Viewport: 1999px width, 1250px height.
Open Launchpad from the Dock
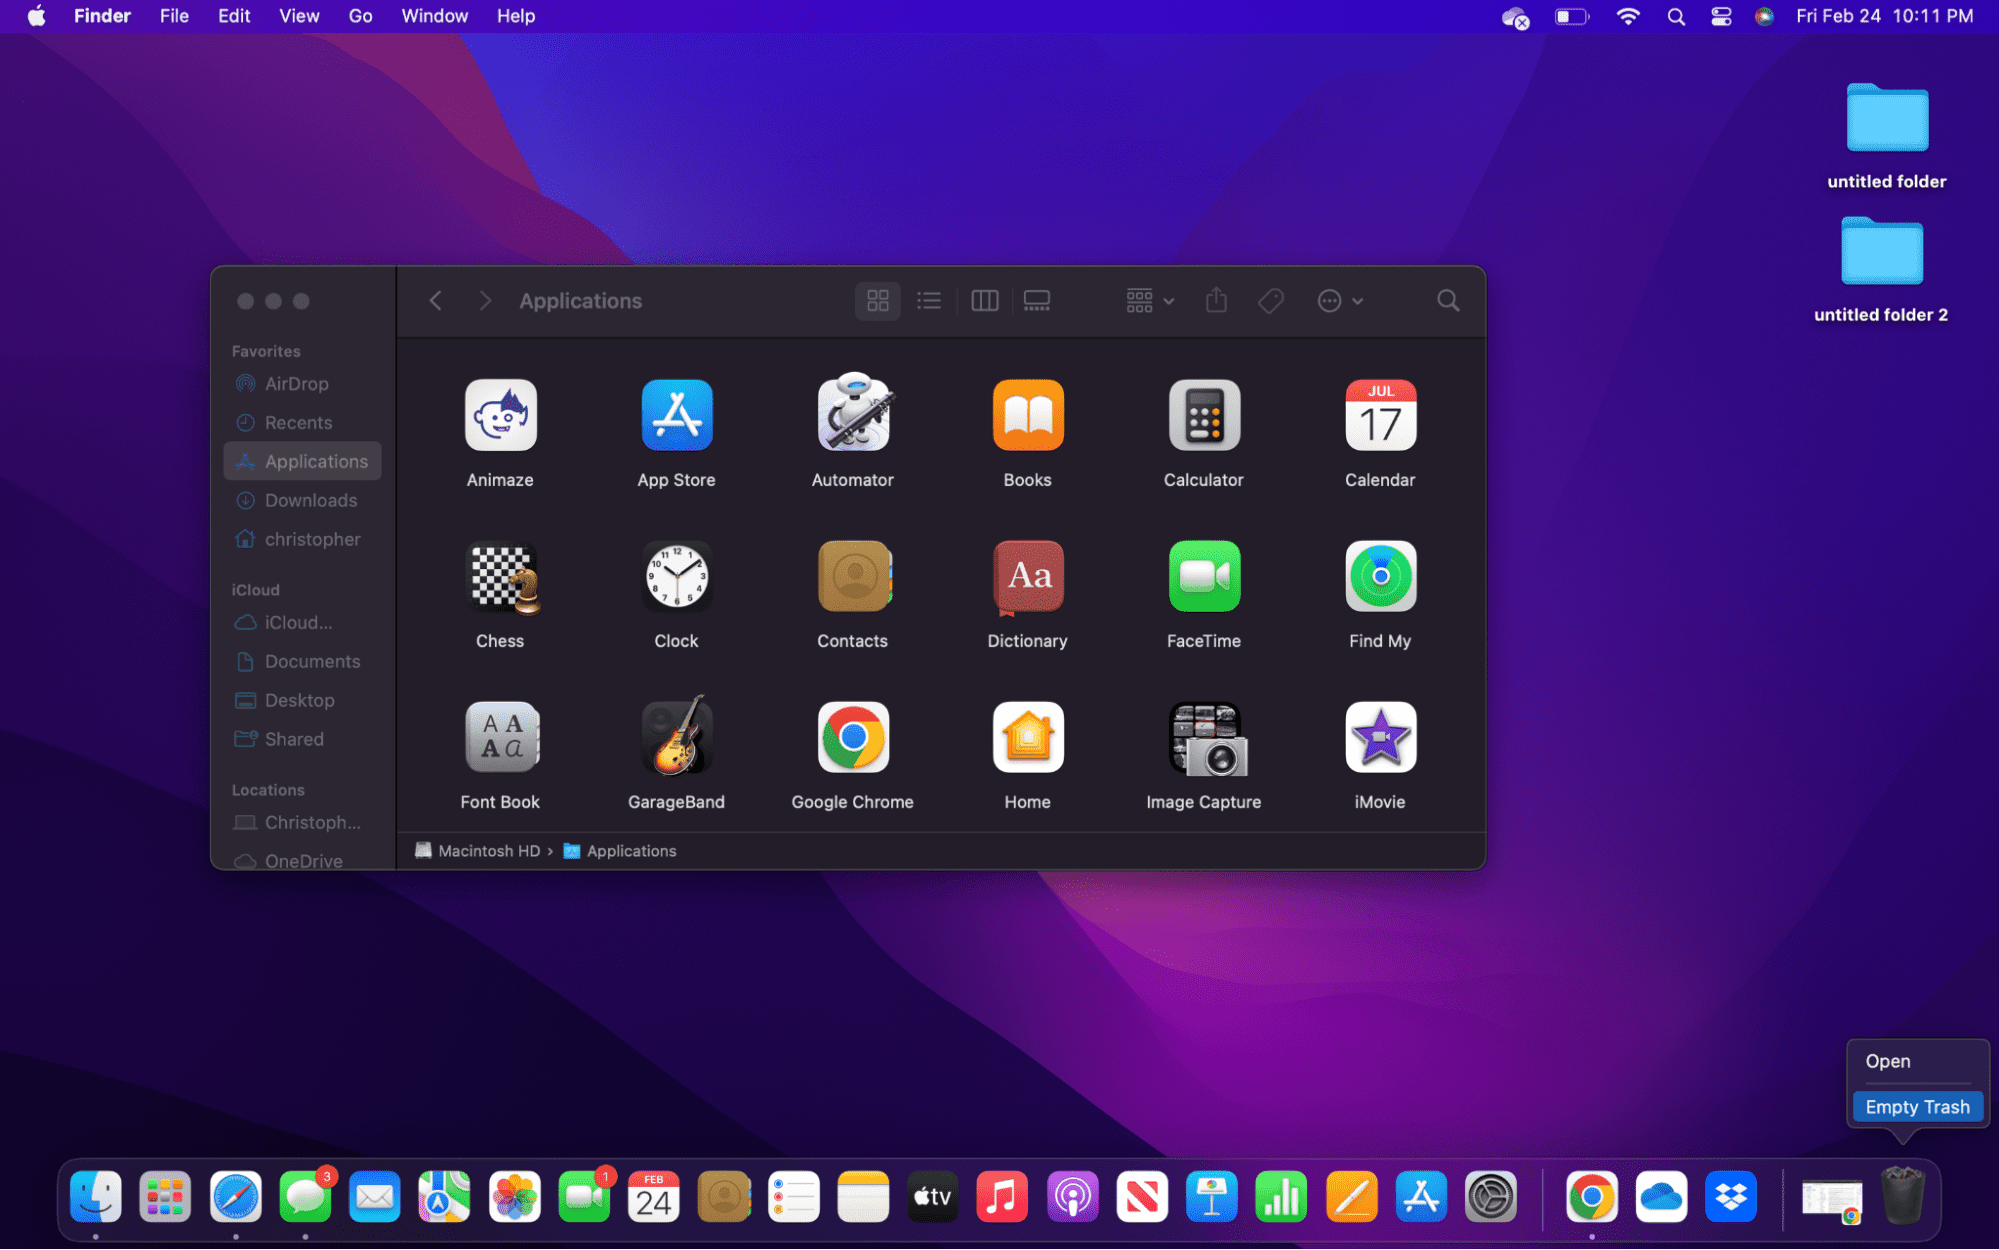pyautogui.click(x=165, y=1197)
